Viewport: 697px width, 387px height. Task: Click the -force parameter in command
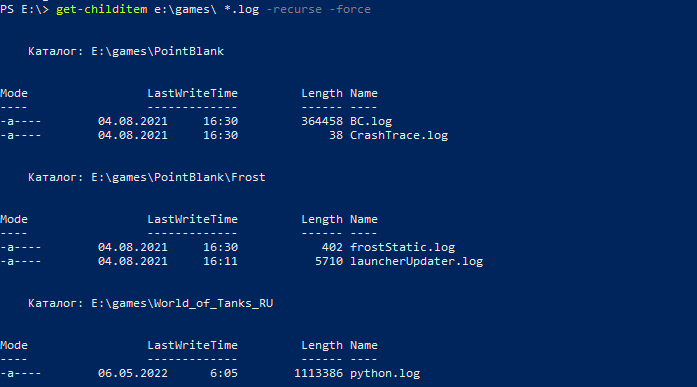[350, 9]
